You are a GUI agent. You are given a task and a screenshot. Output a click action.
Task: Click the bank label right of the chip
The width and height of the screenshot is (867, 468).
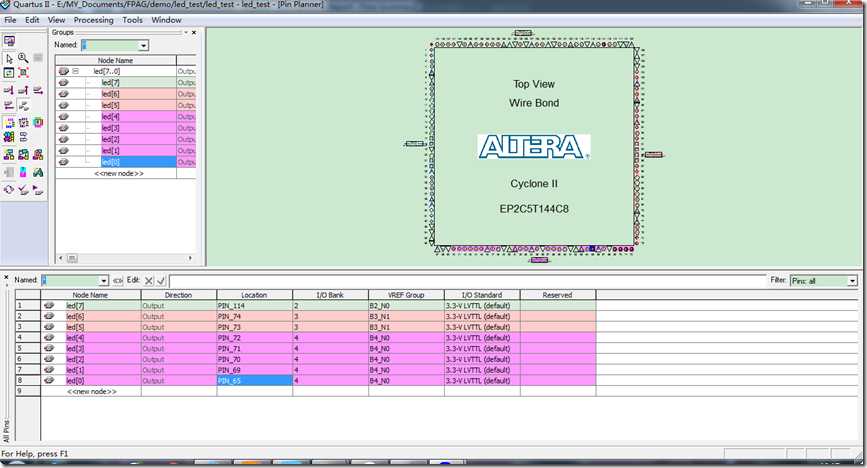click(654, 155)
